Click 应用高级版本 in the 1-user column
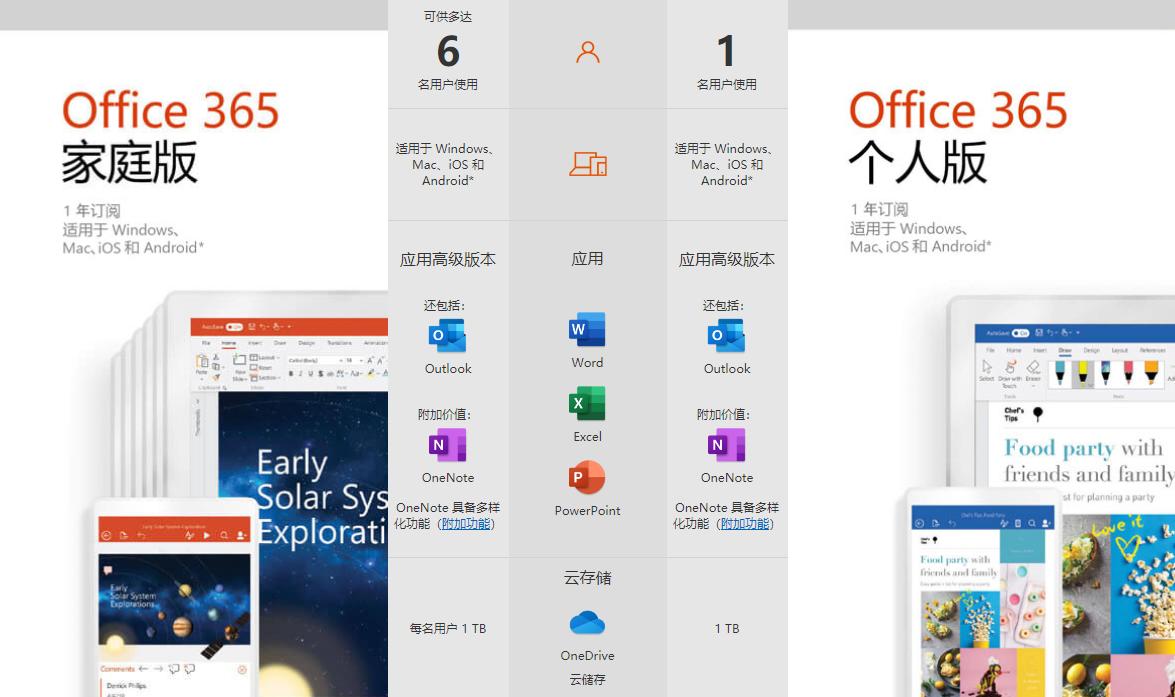The height and width of the screenshot is (697, 1175). click(727, 260)
